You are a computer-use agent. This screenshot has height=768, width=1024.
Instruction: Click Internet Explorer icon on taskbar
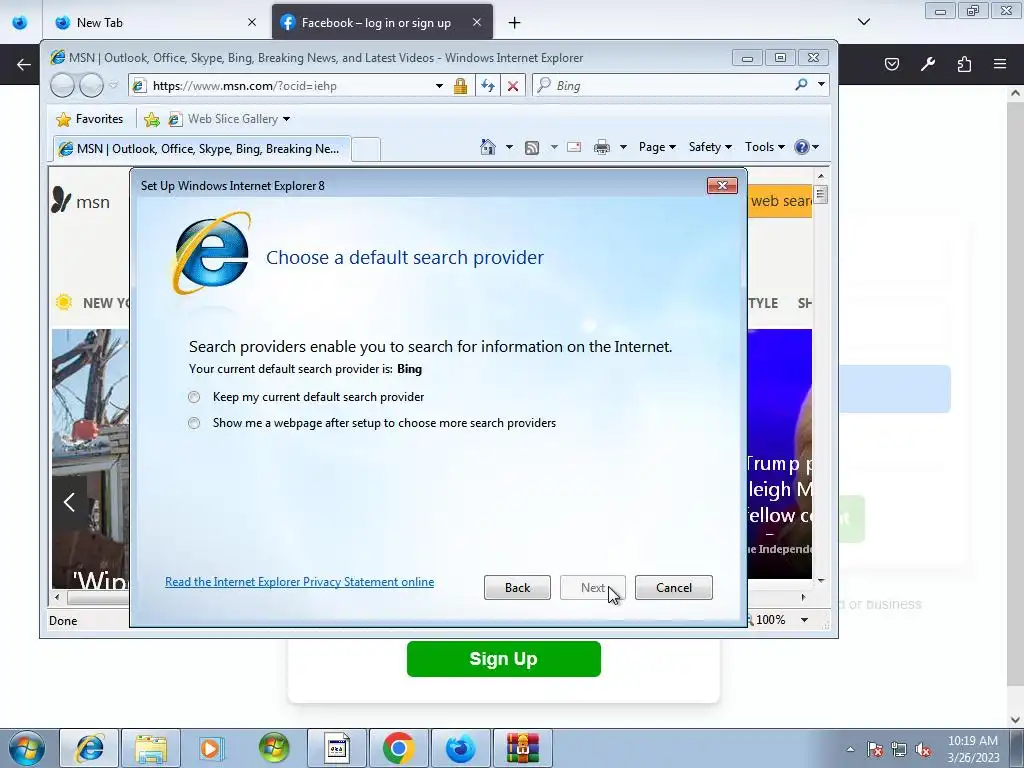tap(89, 748)
